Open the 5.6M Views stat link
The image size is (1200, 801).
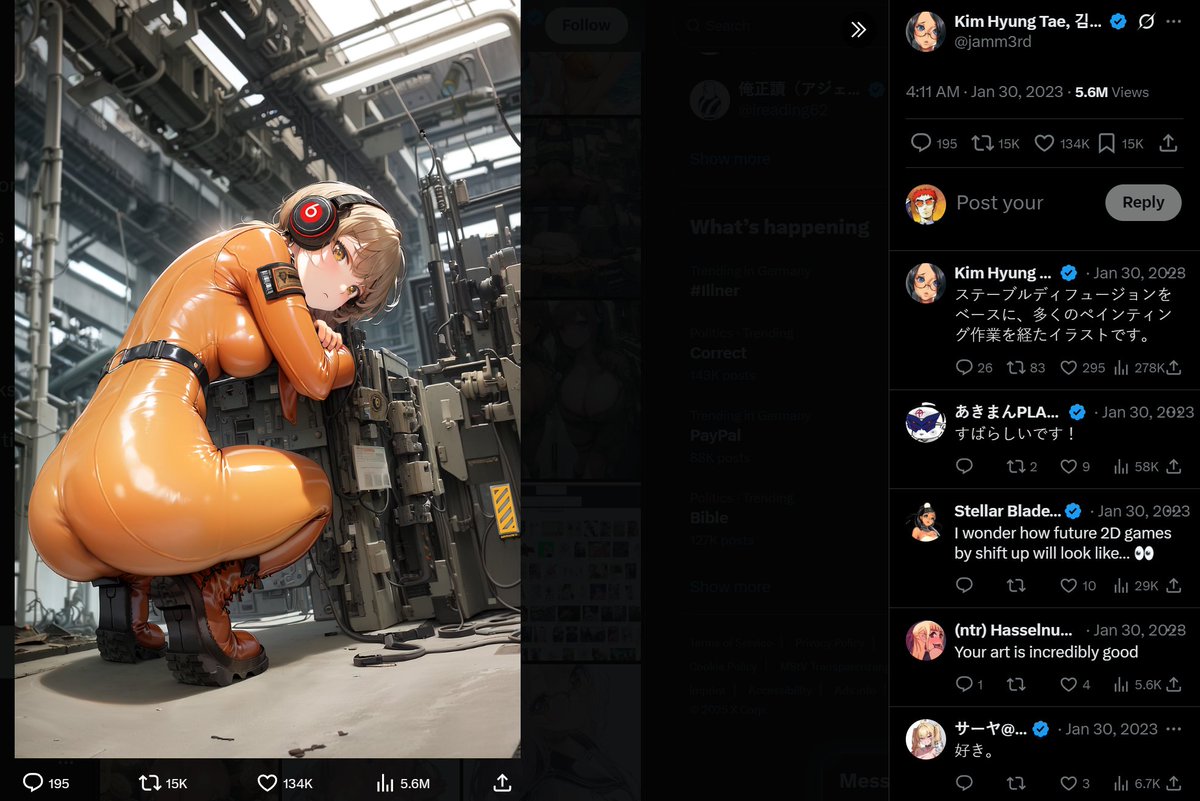pyautogui.click(x=1112, y=92)
